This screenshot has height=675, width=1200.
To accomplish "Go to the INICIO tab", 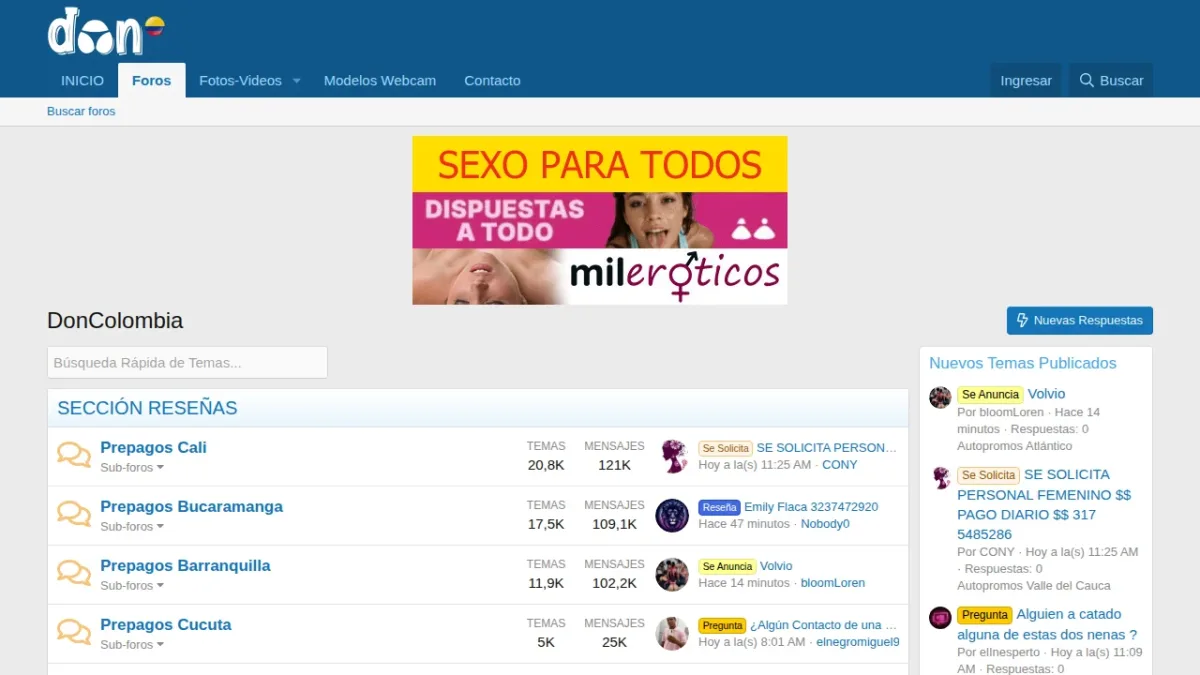I will click(x=82, y=81).
